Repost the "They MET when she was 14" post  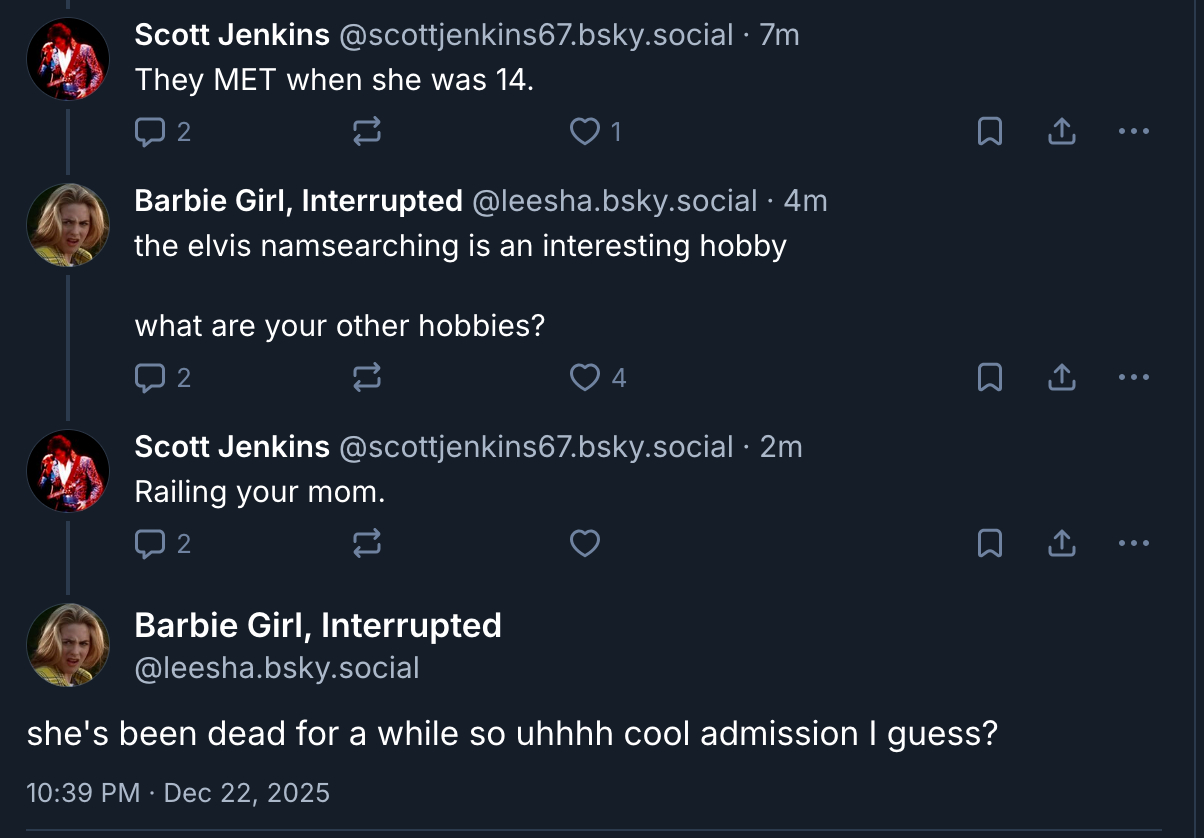click(367, 131)
